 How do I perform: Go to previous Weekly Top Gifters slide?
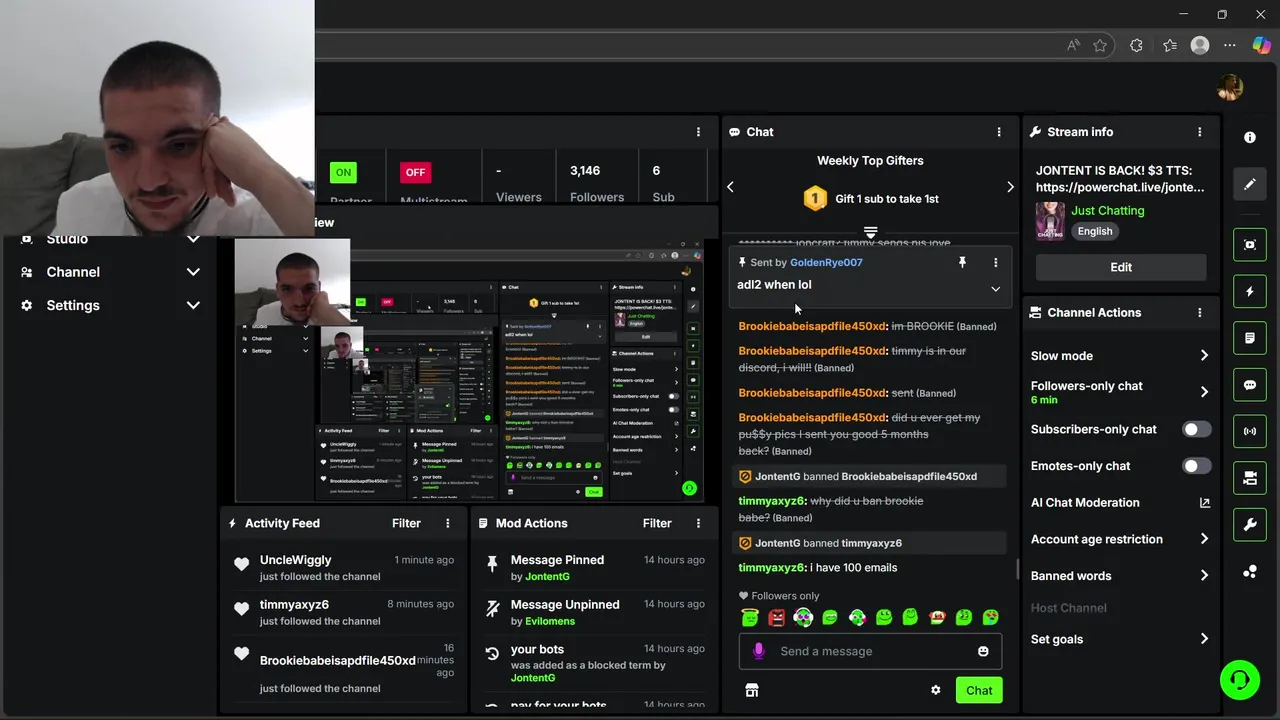730,187
